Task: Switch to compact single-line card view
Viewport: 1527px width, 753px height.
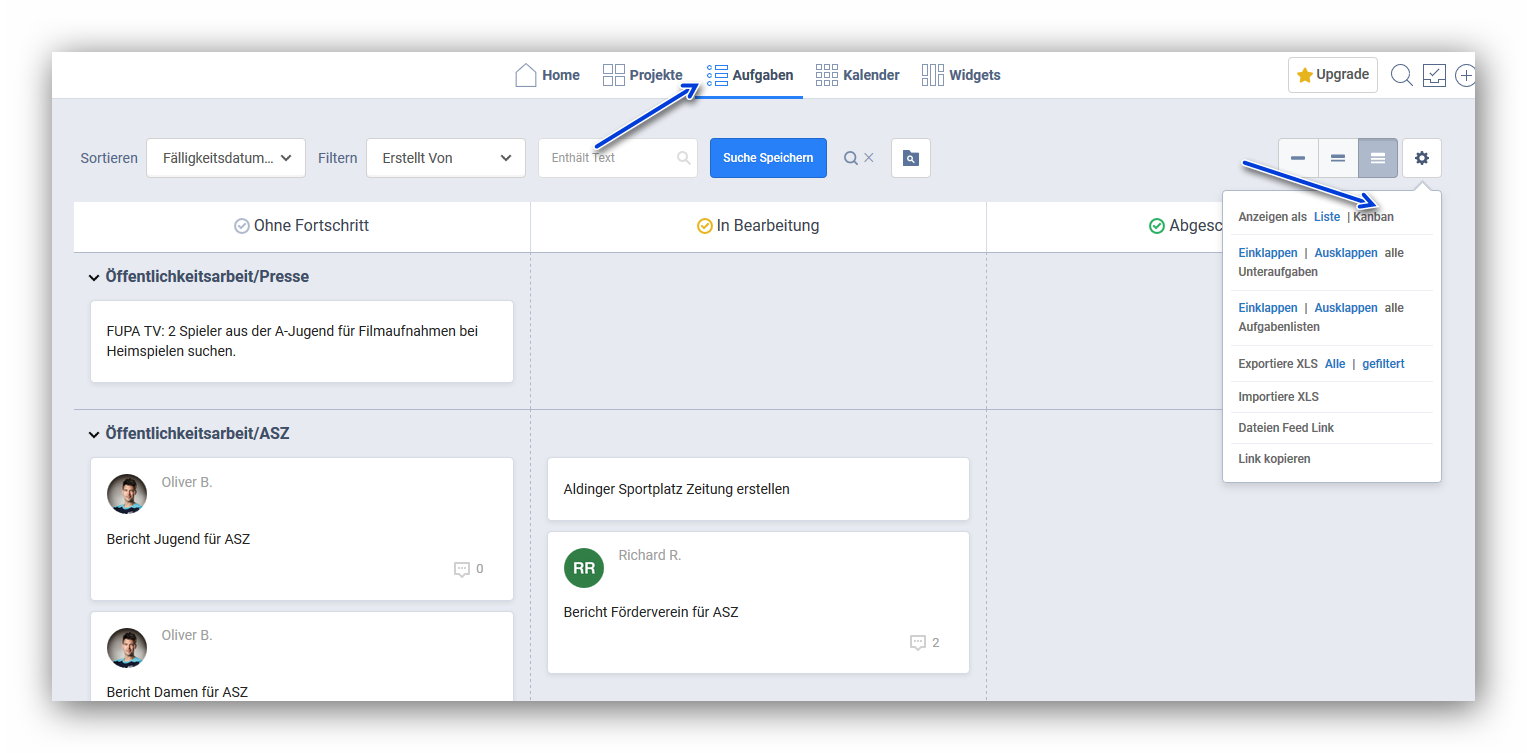Action: tap(1297, 158)
